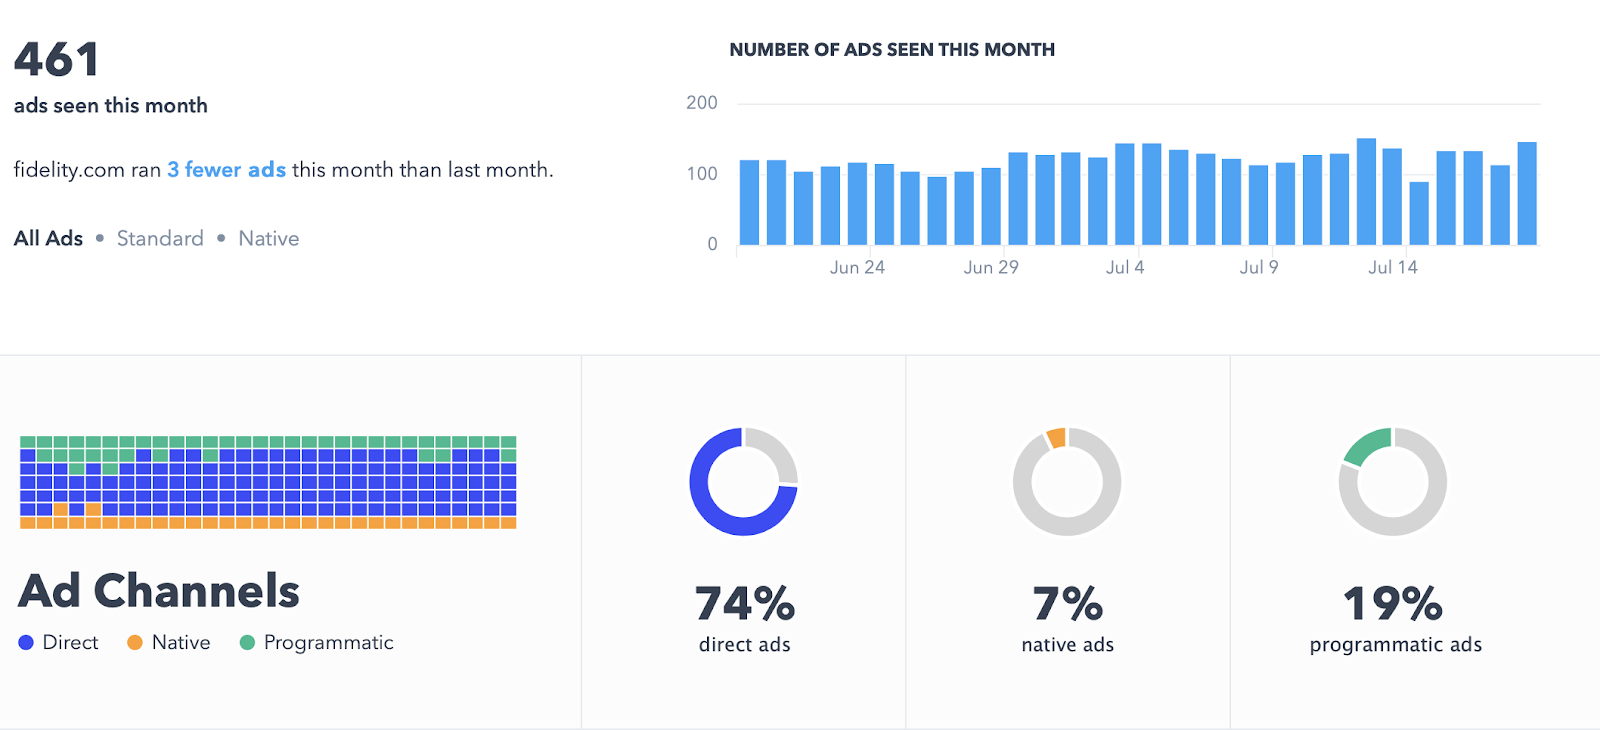The height and width of the screenshot is (730, 1600).
Task: Click the native ads donut chart
Action: pyautogui.click(x=1067, y=482)
